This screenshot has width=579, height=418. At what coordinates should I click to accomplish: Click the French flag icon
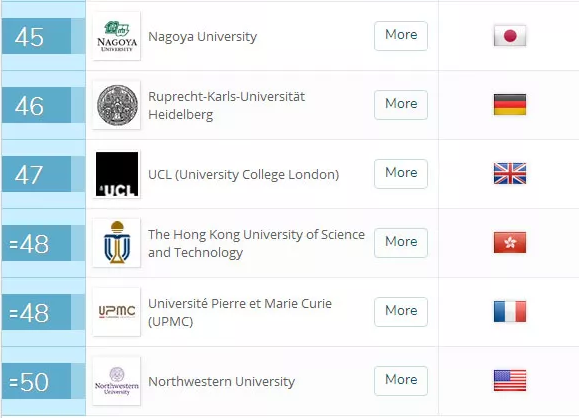coord(510,312)
